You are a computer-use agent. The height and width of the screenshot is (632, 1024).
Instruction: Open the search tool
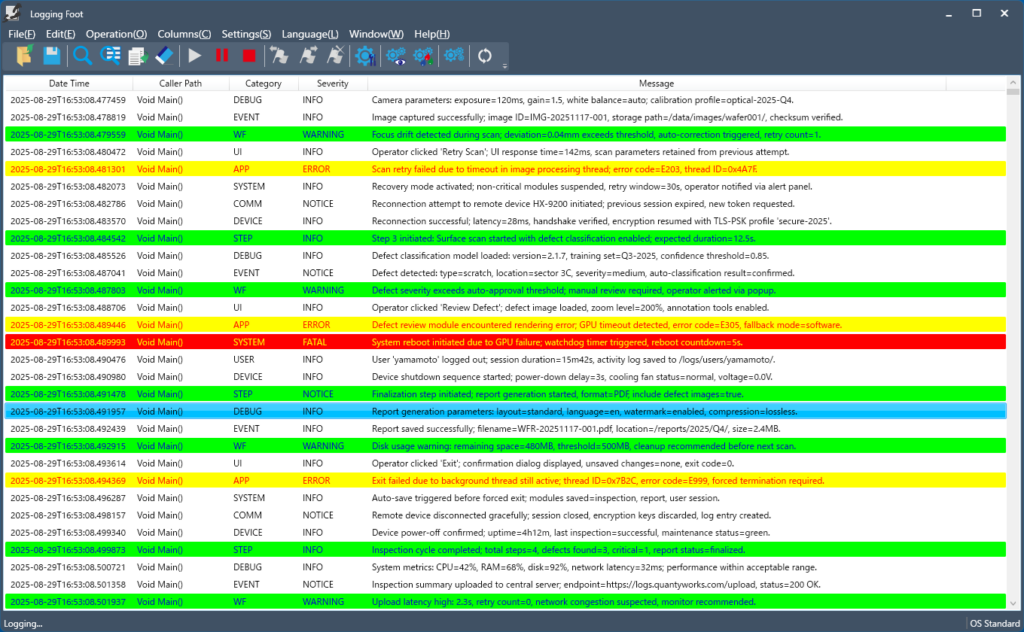click(x=81, y=56)
